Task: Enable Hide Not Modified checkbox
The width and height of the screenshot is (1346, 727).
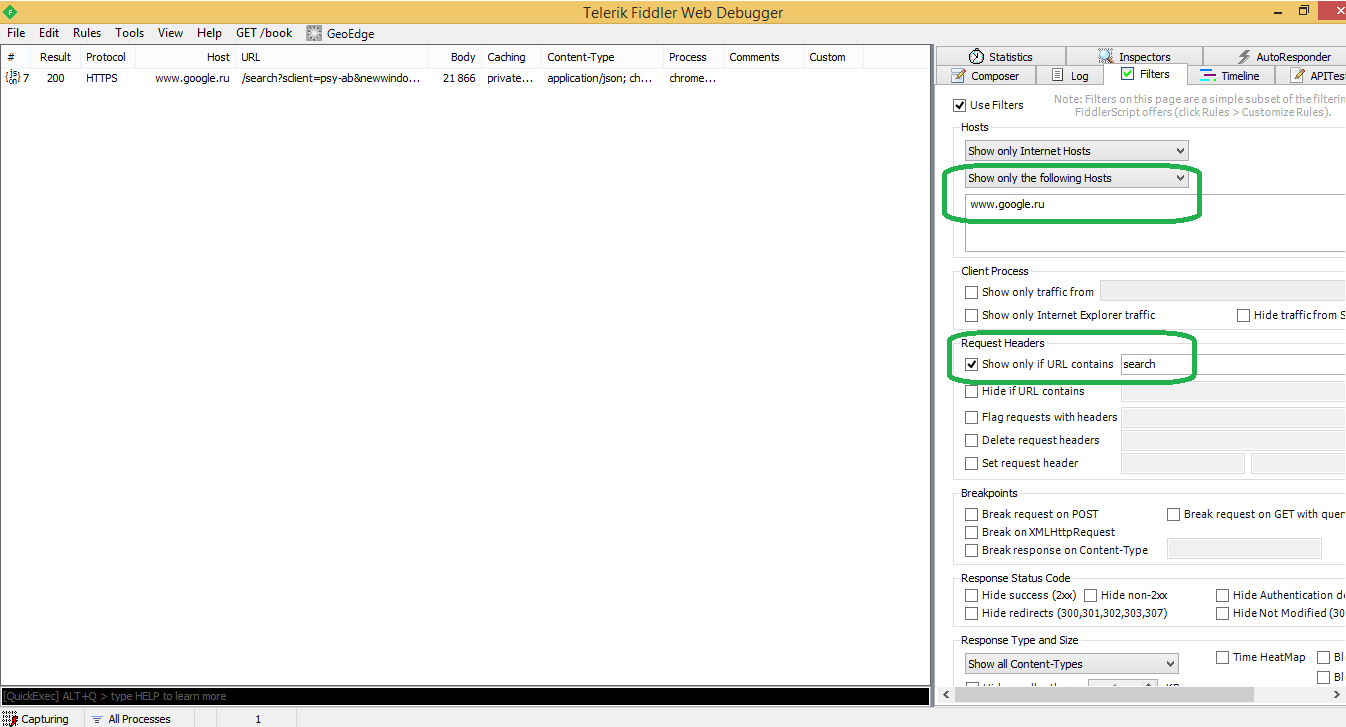Action: 1222,613
